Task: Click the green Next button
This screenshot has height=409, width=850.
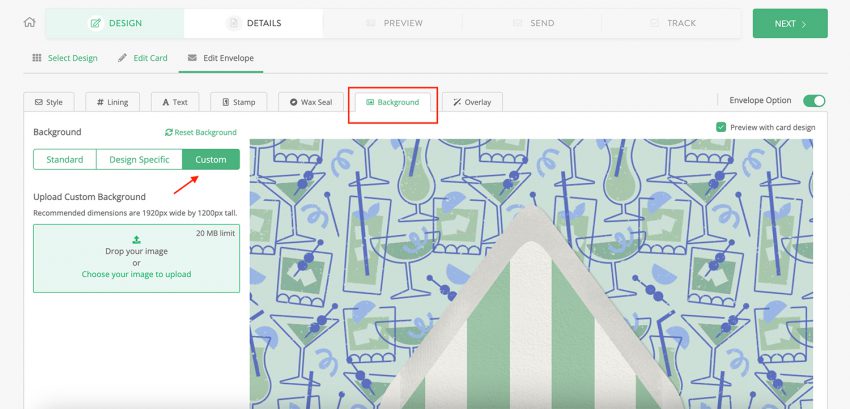Action: (789, 23)
